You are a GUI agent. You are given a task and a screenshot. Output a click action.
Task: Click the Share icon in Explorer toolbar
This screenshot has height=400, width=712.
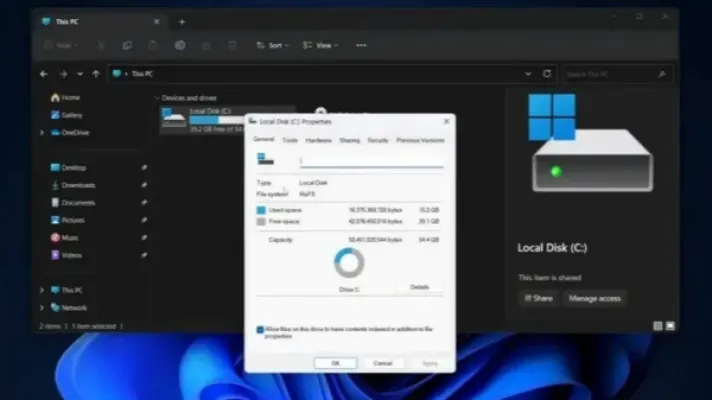pos(206,45)
